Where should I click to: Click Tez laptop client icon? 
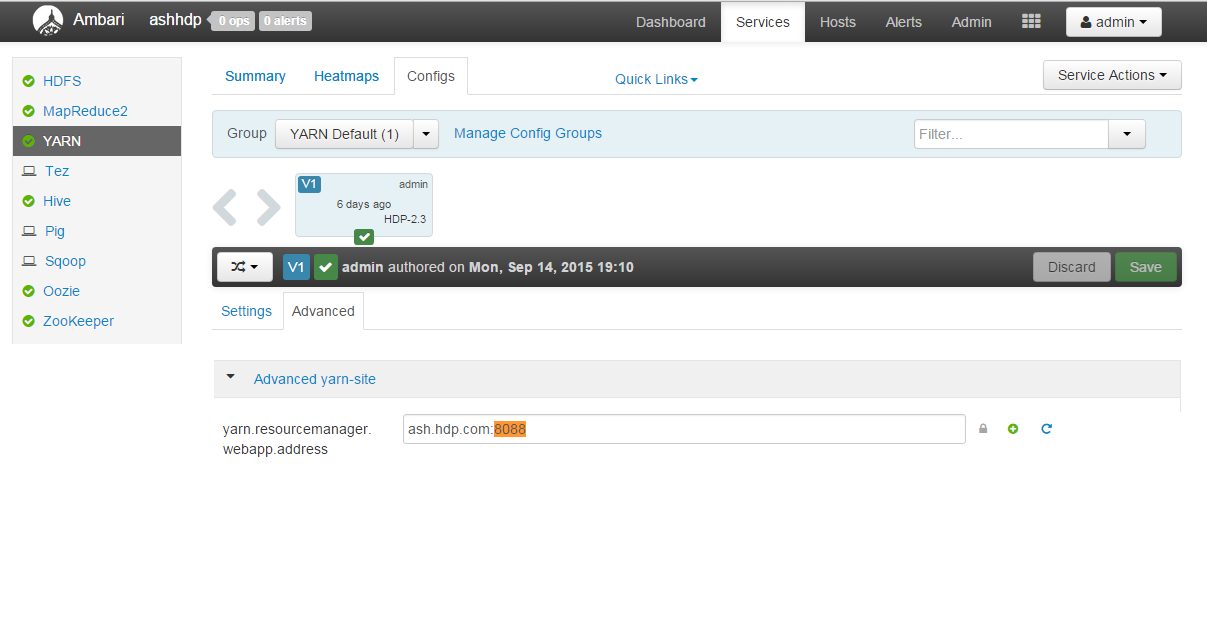click(x=29, y=171)
